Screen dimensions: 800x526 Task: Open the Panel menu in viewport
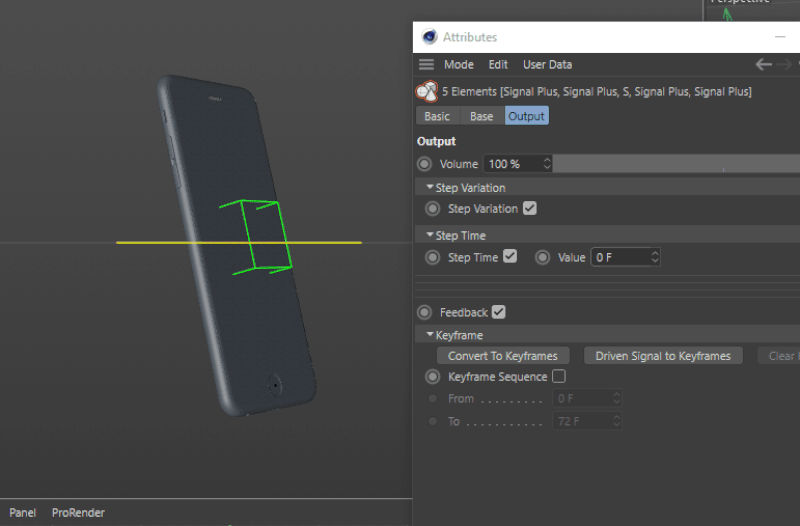[x=22, y=513]
